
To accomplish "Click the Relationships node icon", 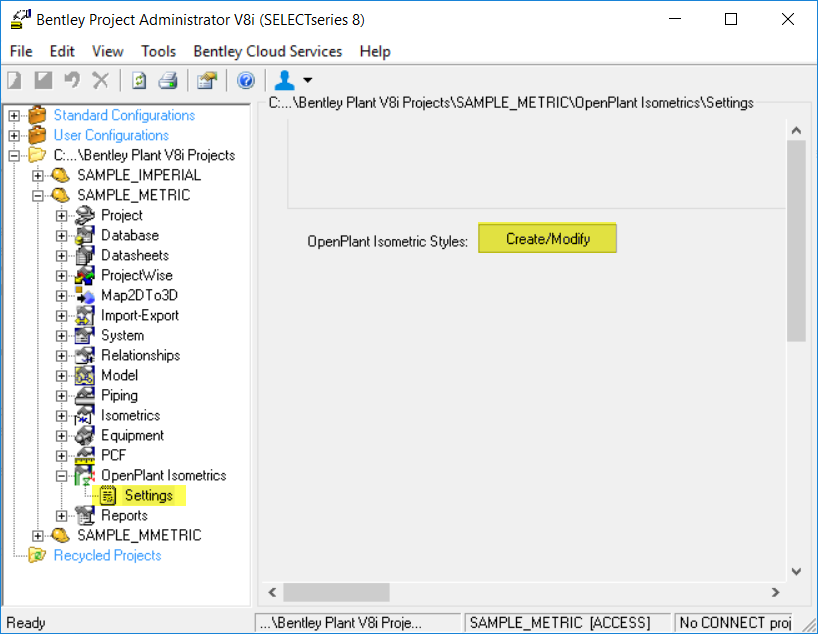I will 85,355.
